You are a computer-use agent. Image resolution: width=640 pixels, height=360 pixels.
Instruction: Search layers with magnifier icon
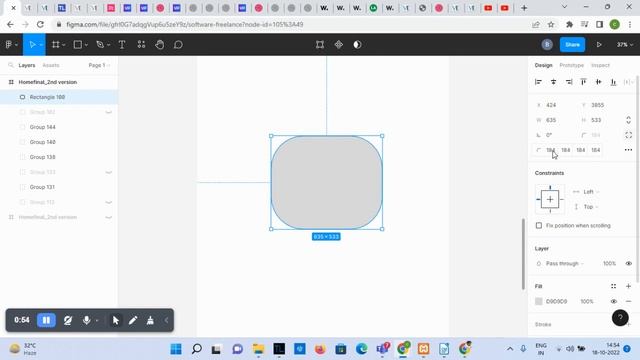point(11,65)
